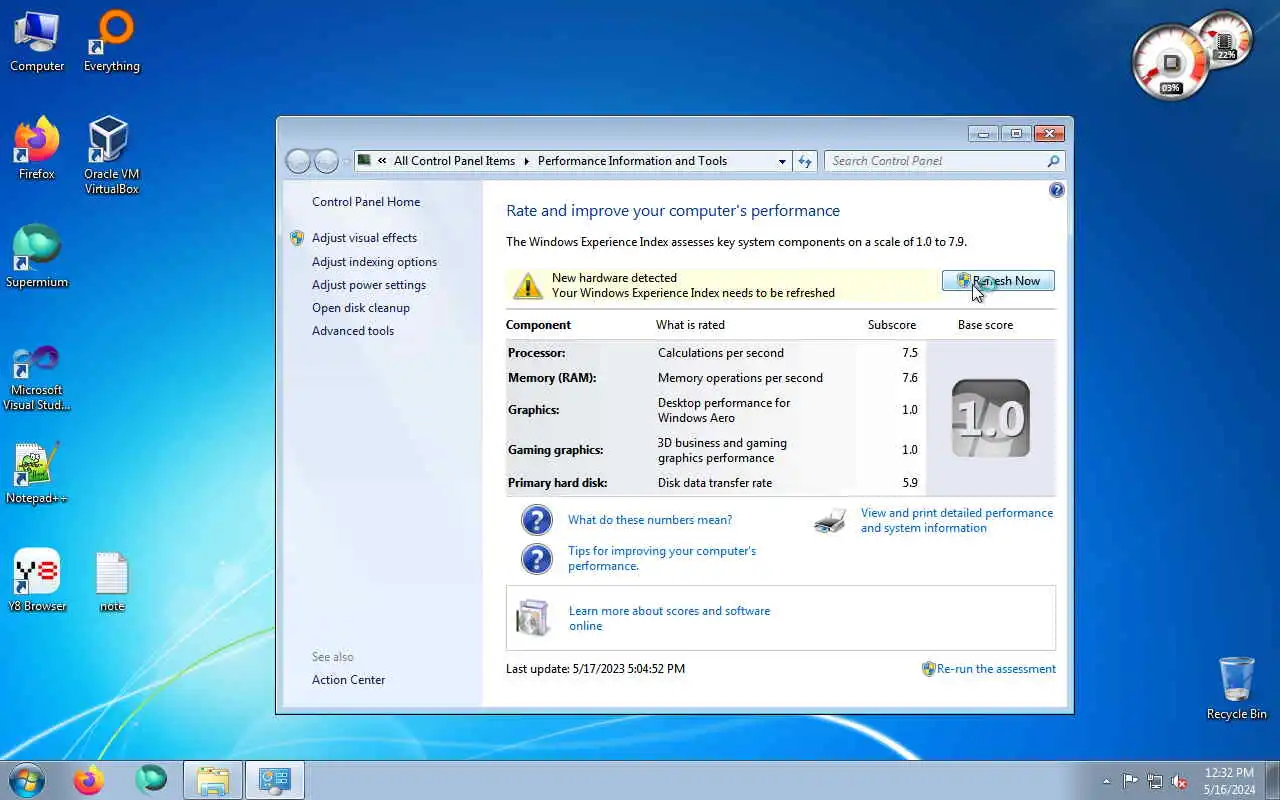
Task: Open disk cleanup link
Action: pyautogui.click(x=361, y=308)
